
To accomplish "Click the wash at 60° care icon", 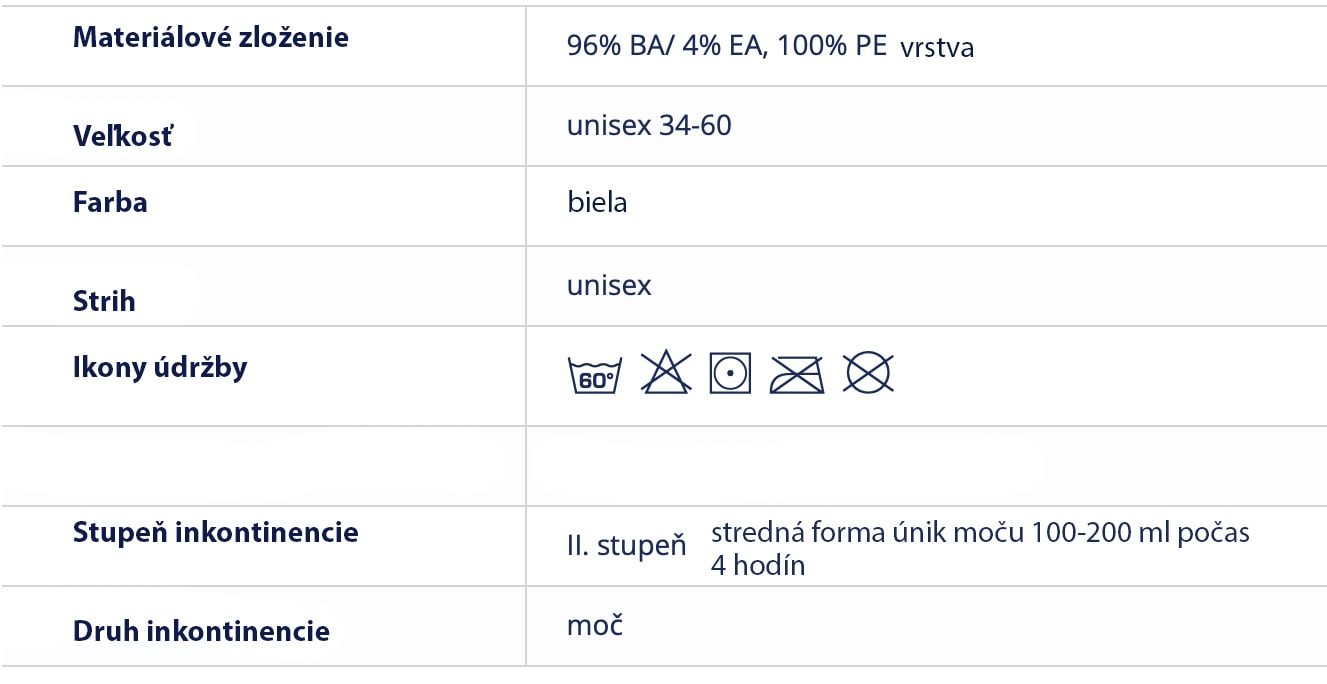I will [595, 374].
